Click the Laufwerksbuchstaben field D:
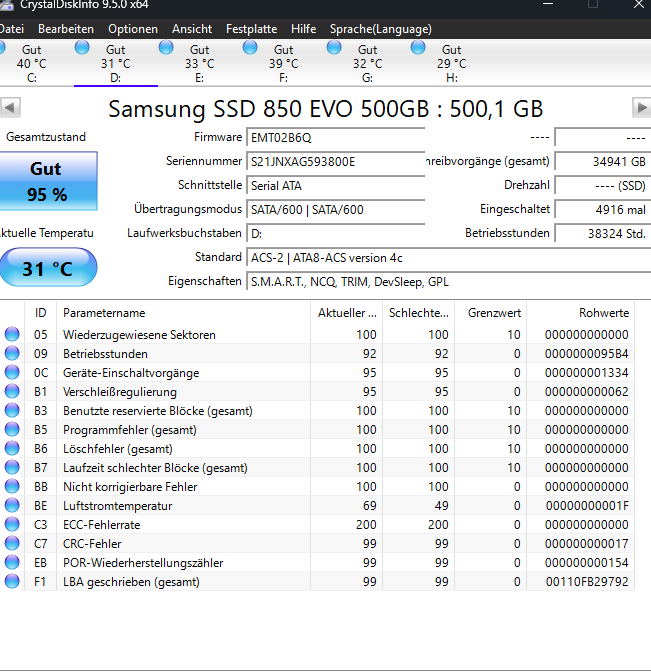The height and width of the screenshot is (672, 651). coord(336,234)
